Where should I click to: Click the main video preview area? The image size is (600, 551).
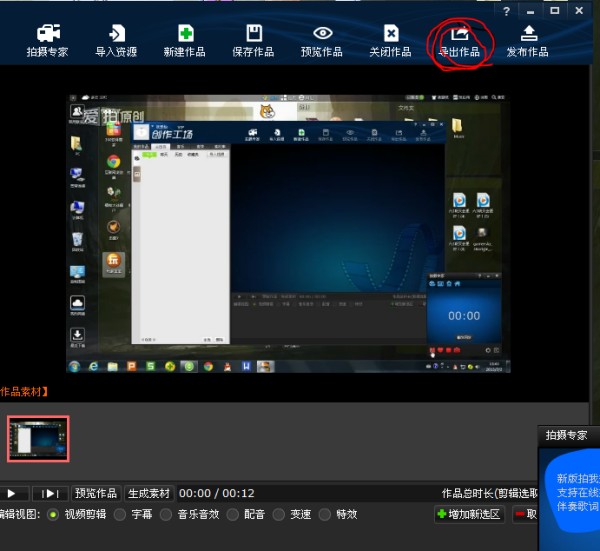point(288,233)
